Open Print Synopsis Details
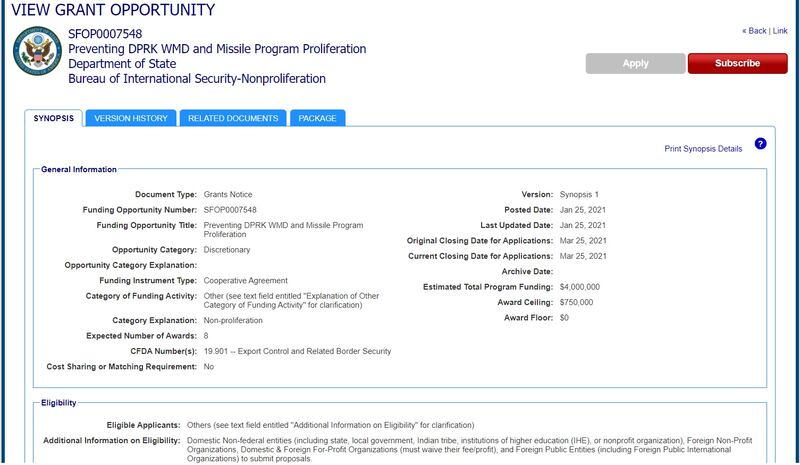The image size is (800, 465). pos(703,149)
